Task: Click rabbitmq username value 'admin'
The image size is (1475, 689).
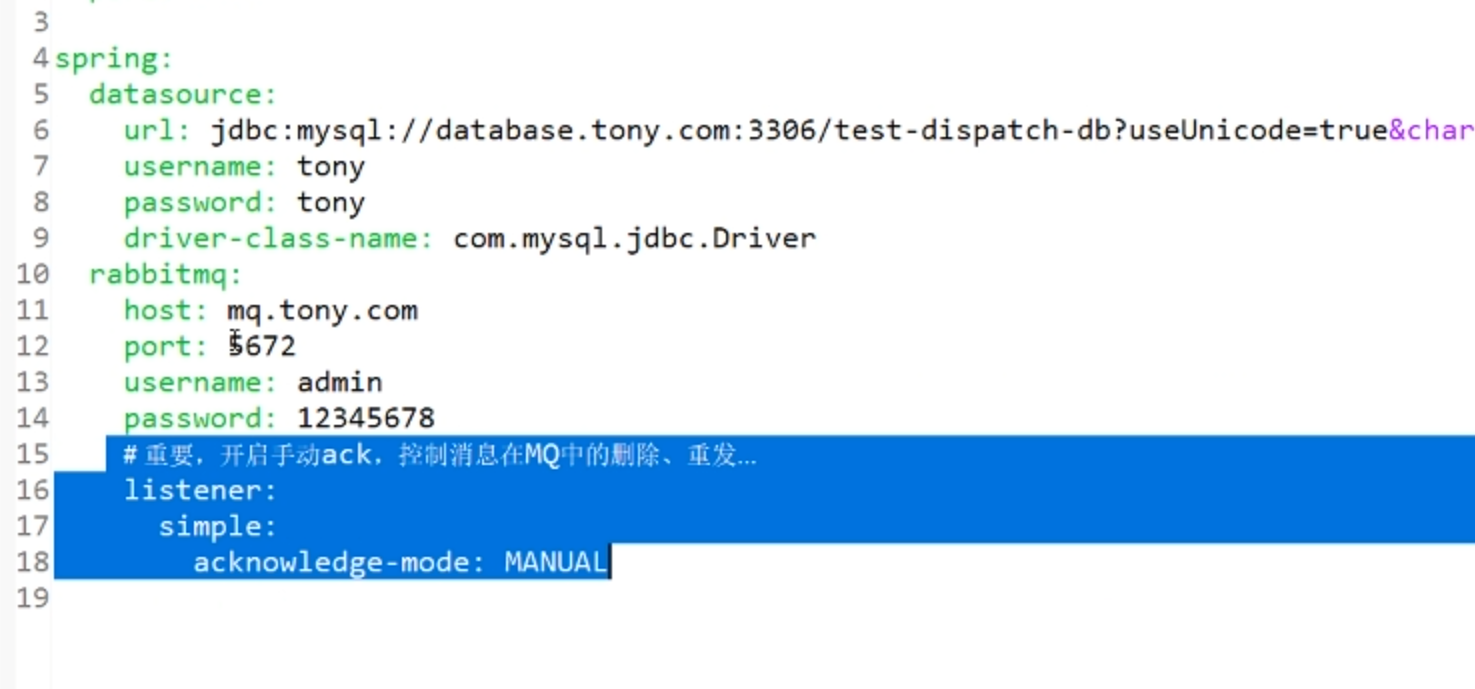Action: point(340,382)
